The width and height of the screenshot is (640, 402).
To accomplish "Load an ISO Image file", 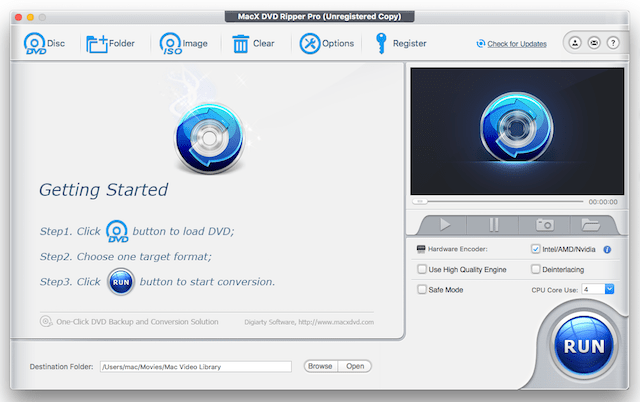I will (183, 43).
